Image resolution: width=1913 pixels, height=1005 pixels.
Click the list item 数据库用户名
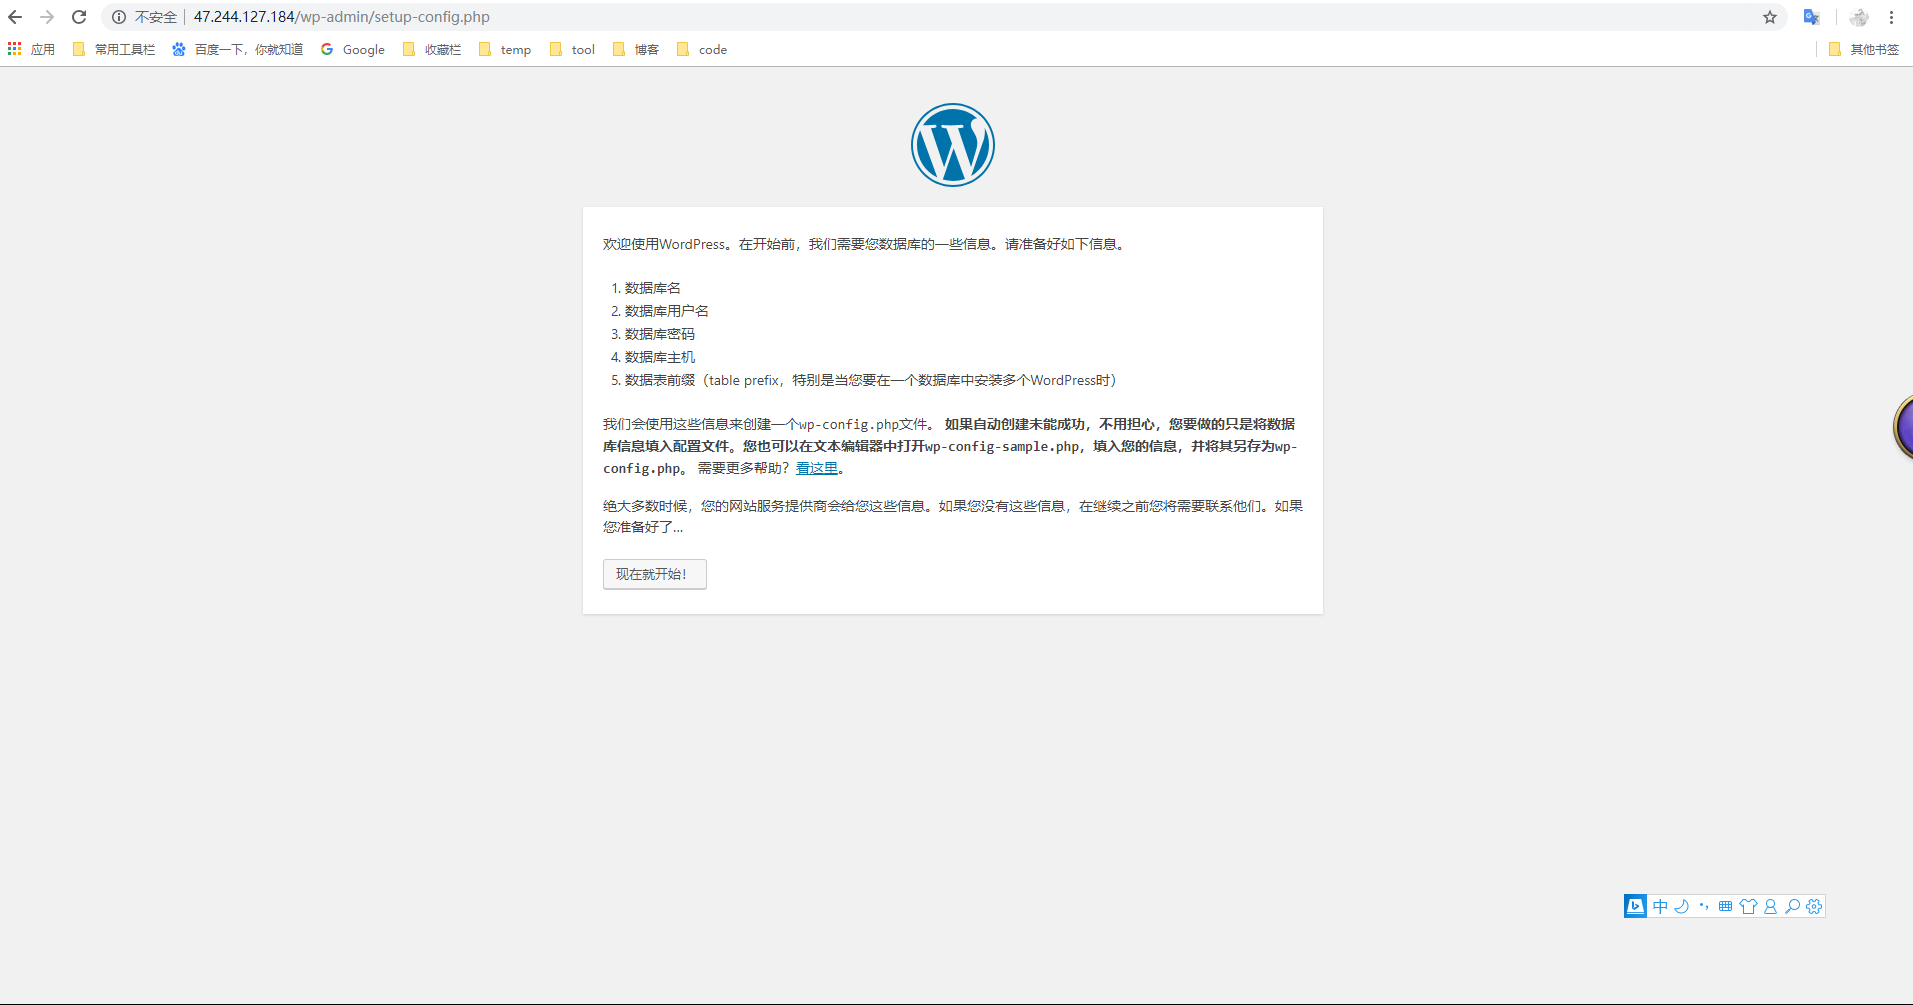coord(667,311)
